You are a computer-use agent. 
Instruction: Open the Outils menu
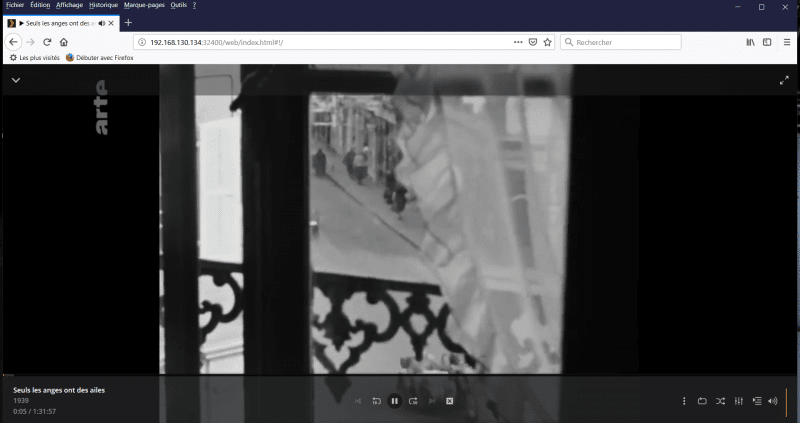pyautogui.click(x=179, y=5)
